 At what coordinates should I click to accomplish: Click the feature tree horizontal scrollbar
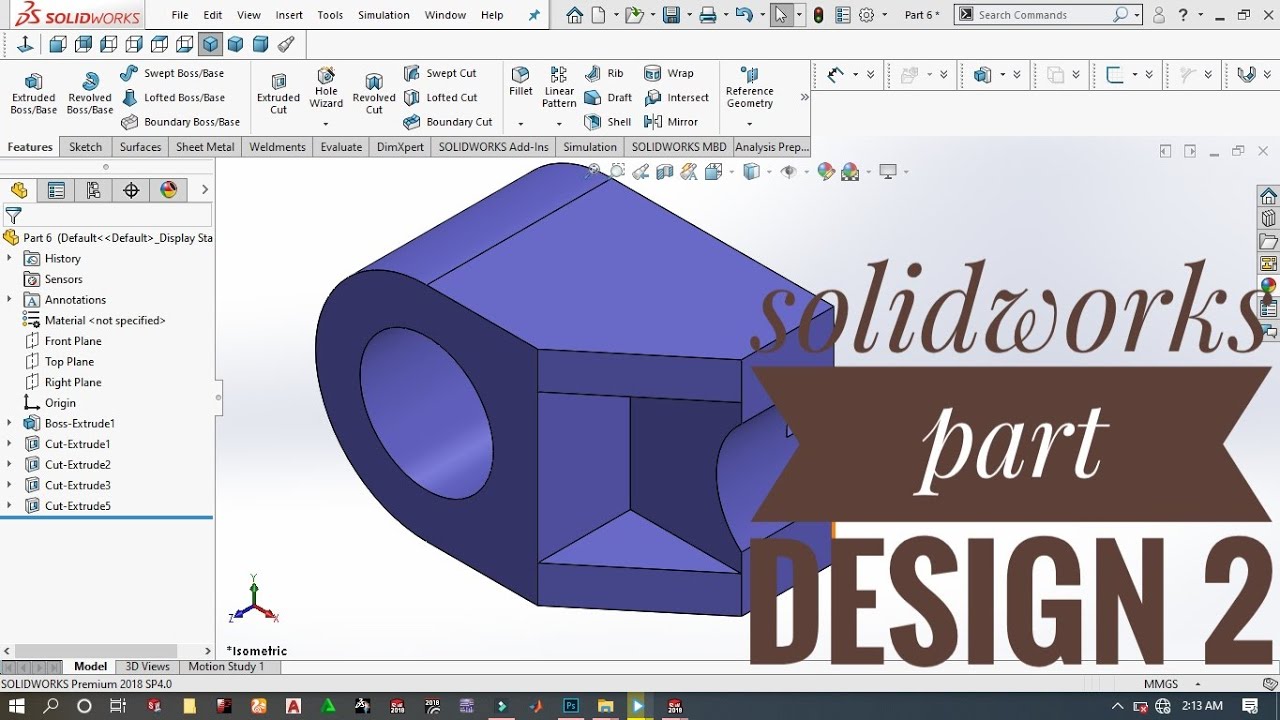[x=96, y=651]
